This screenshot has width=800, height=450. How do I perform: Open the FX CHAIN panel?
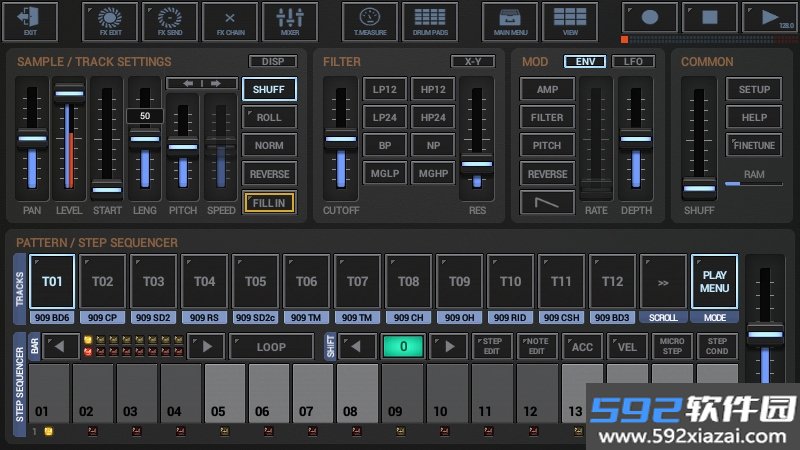click(230, 21)
